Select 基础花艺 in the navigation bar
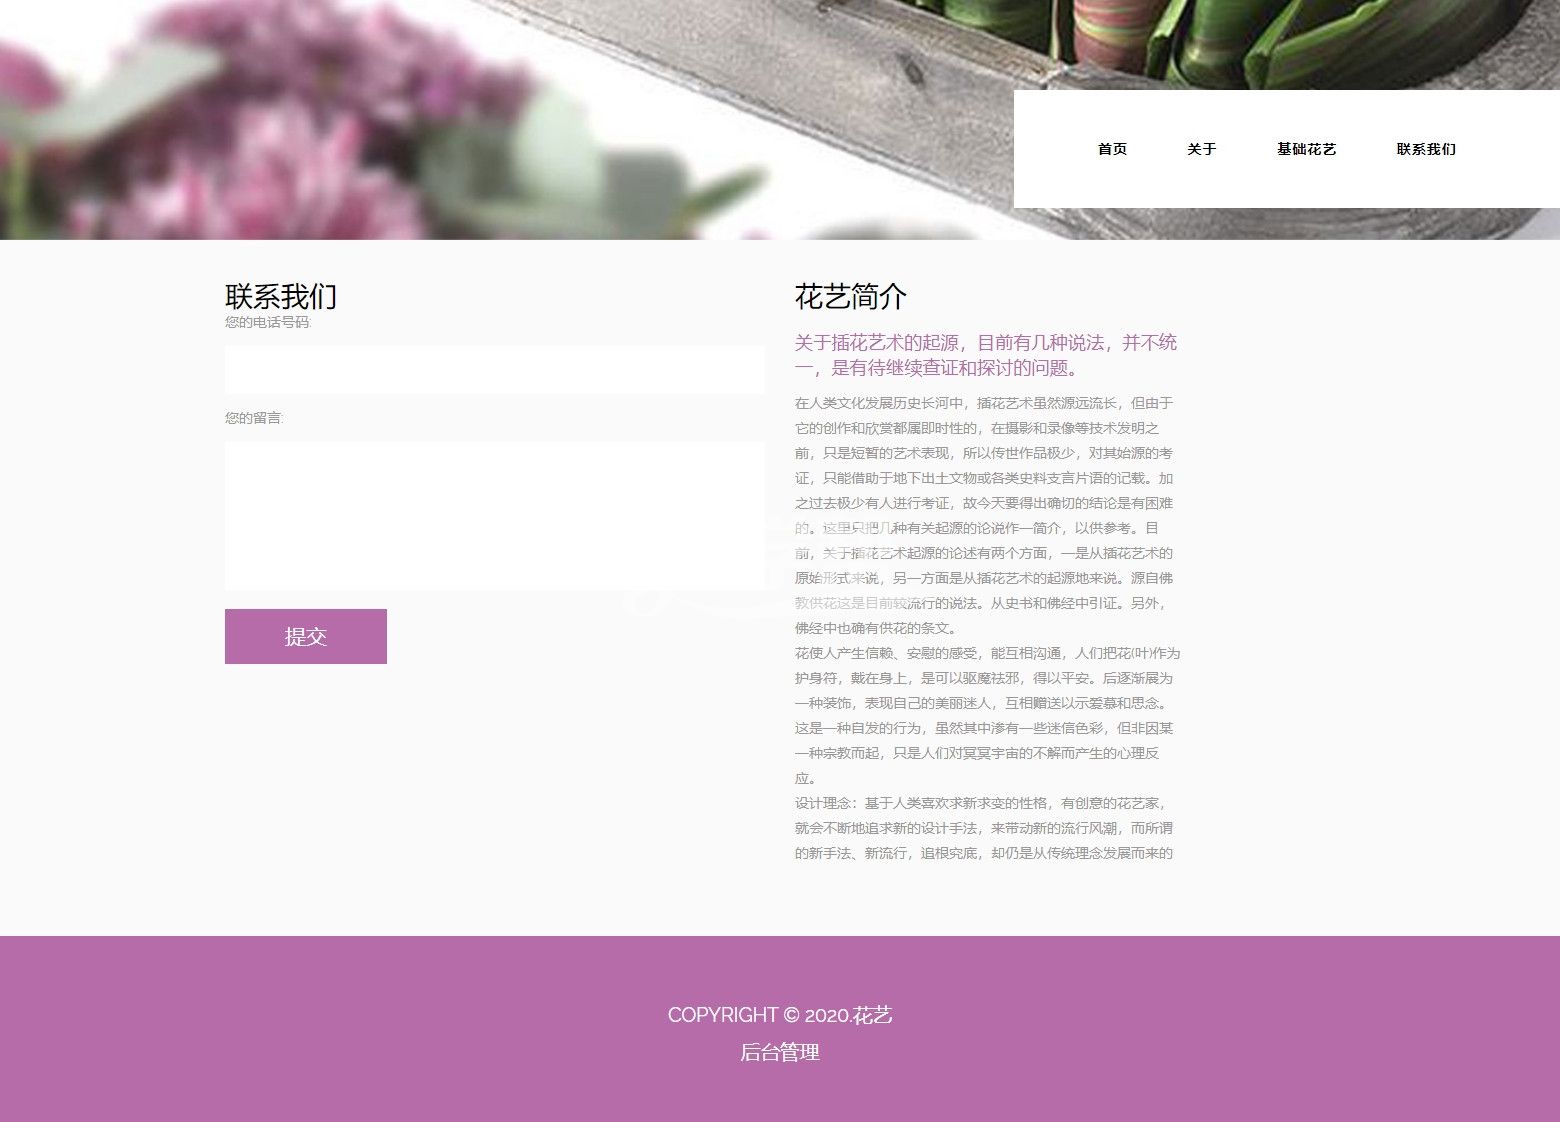This screenshot has height=1122, width=1560. [1306, 149]
